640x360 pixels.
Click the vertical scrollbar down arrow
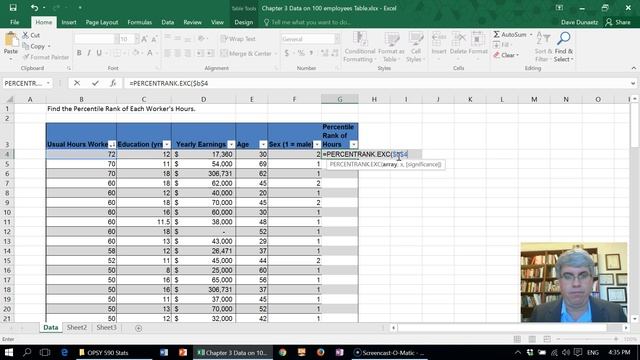(634, 319)
